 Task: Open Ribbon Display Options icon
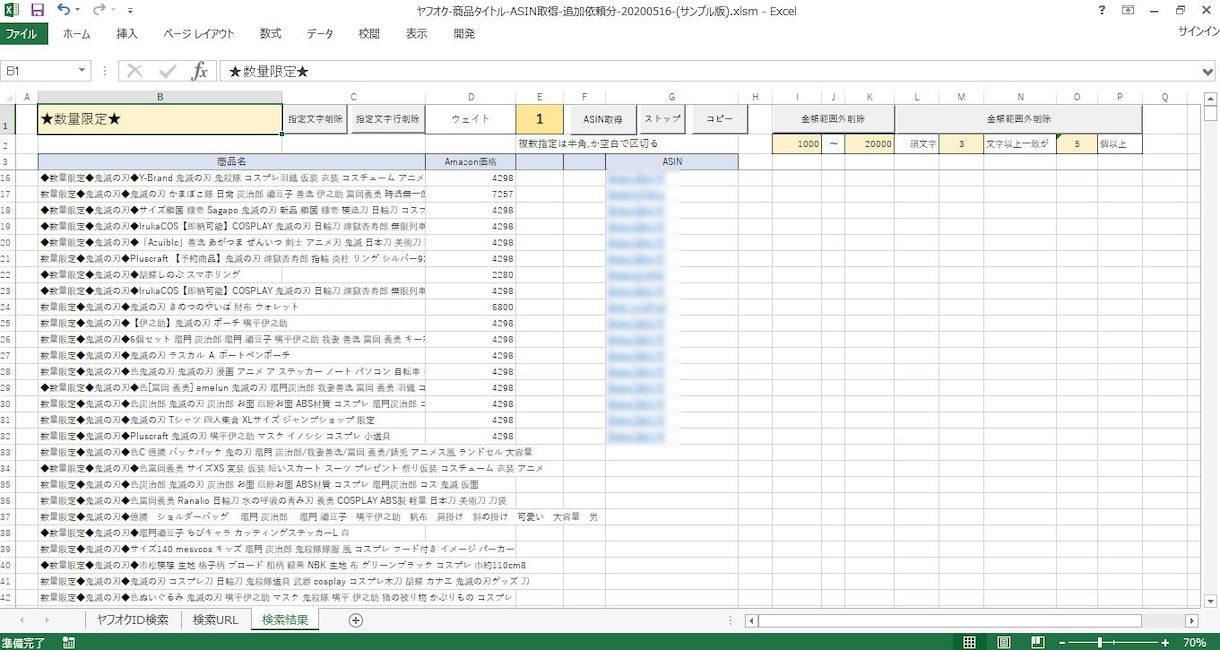point(1128,10)
